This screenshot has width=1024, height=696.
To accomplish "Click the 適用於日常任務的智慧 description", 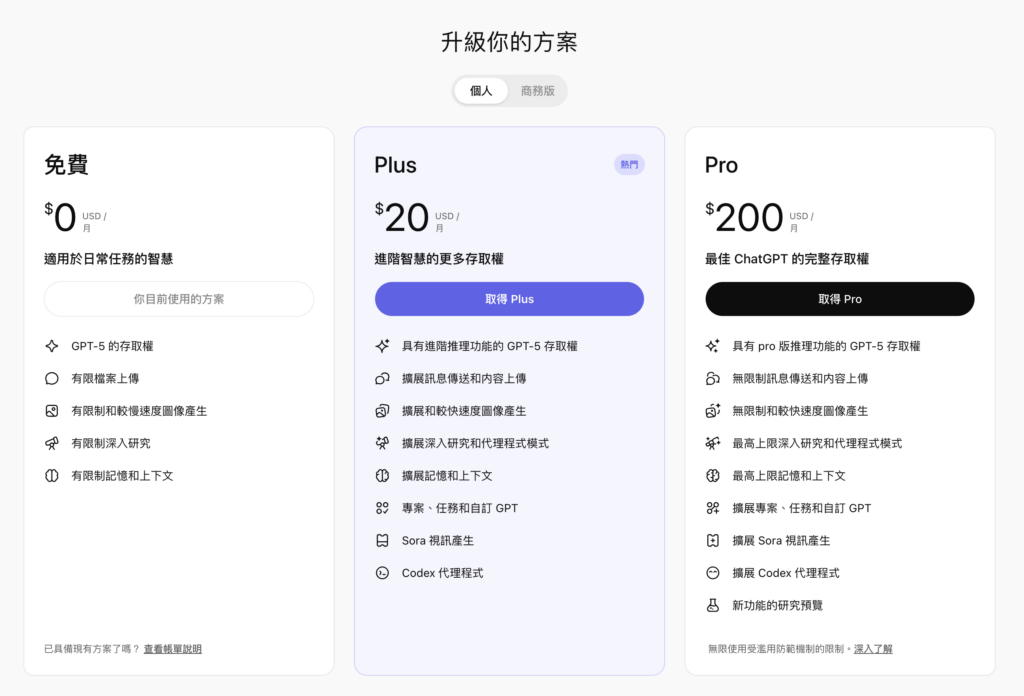I will click(108, 259).
